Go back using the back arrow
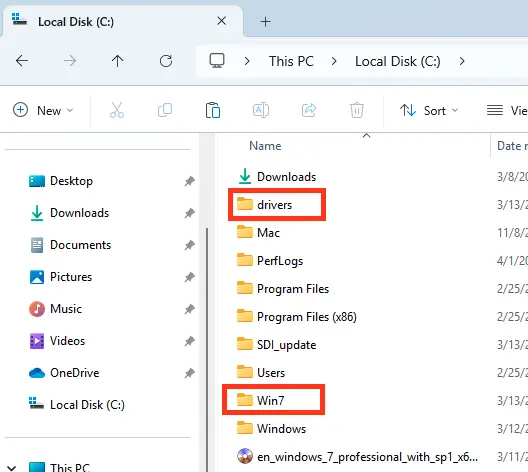This screenshot has height=472, width=528. (22, 61)
